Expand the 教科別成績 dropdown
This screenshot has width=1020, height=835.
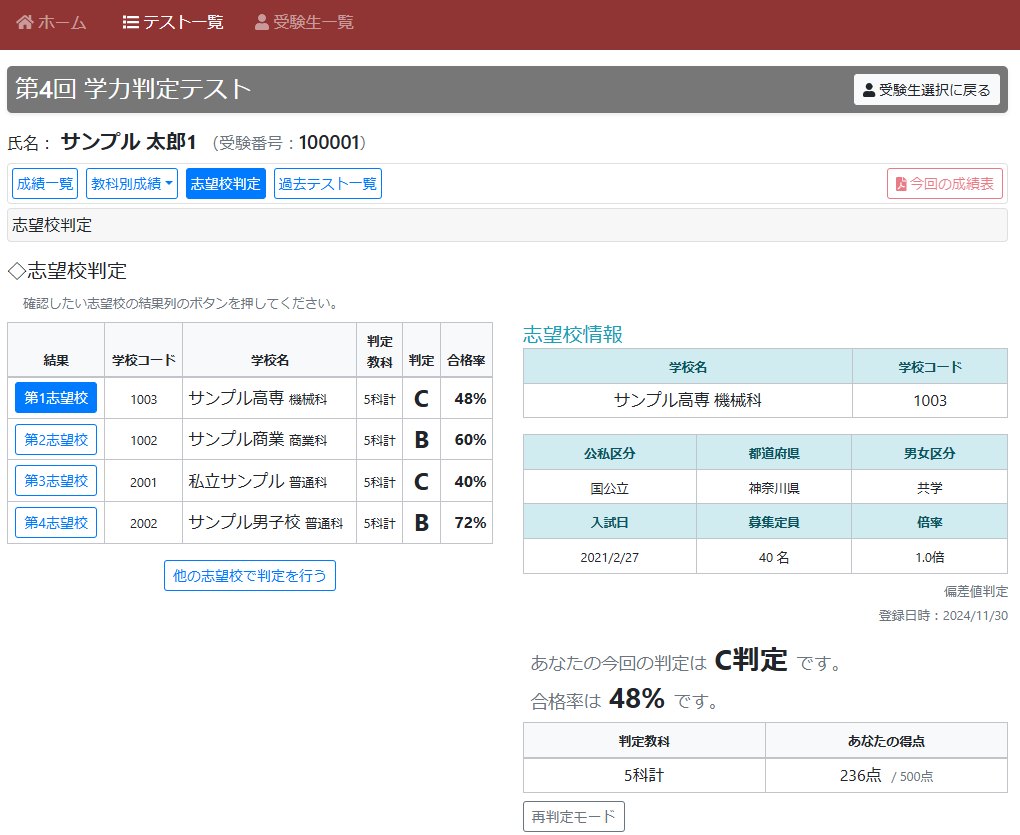132,184
